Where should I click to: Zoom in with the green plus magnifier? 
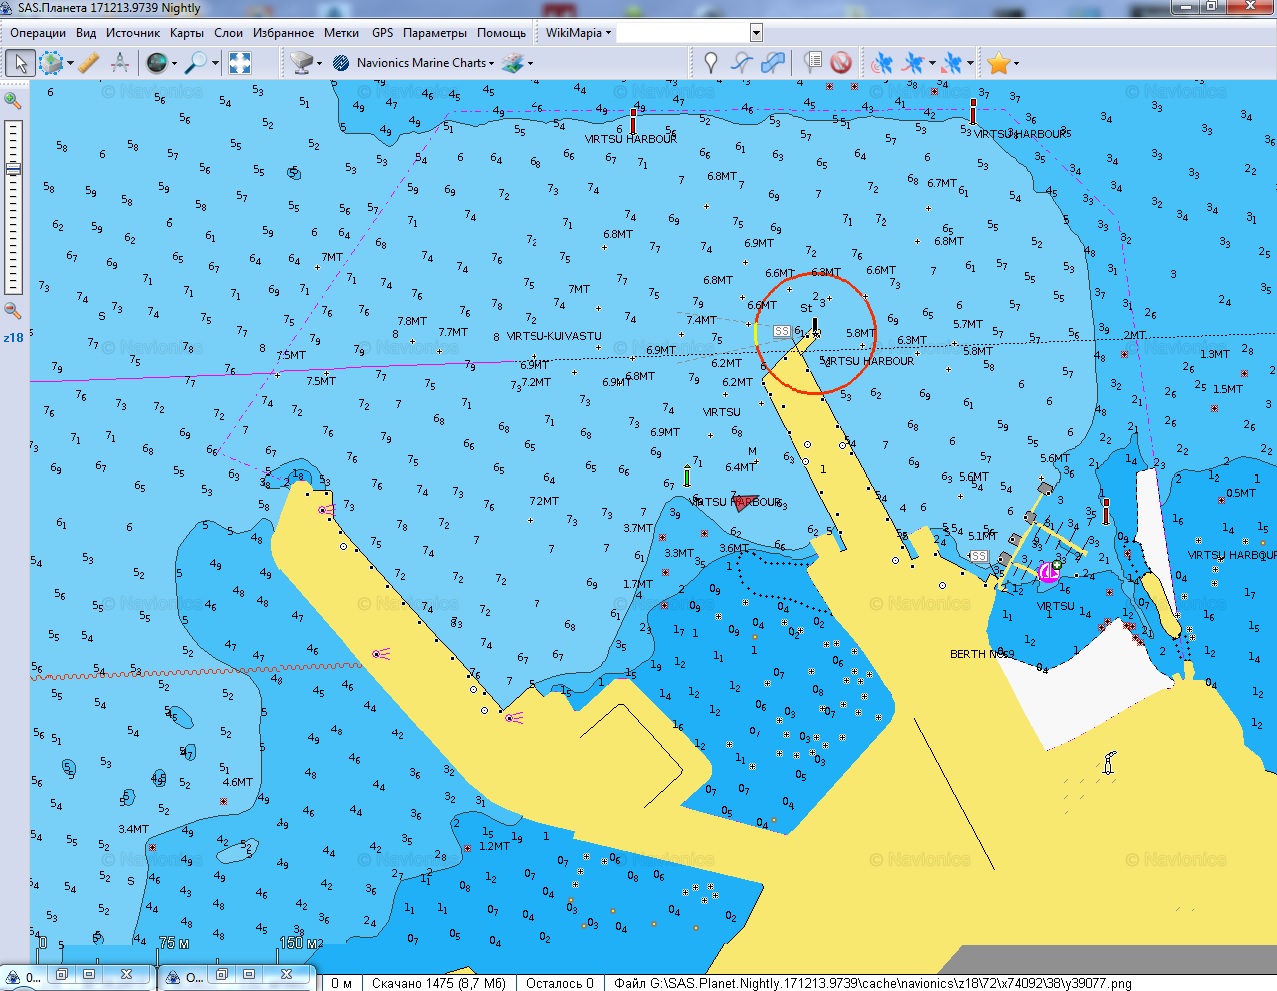point(13,100)
